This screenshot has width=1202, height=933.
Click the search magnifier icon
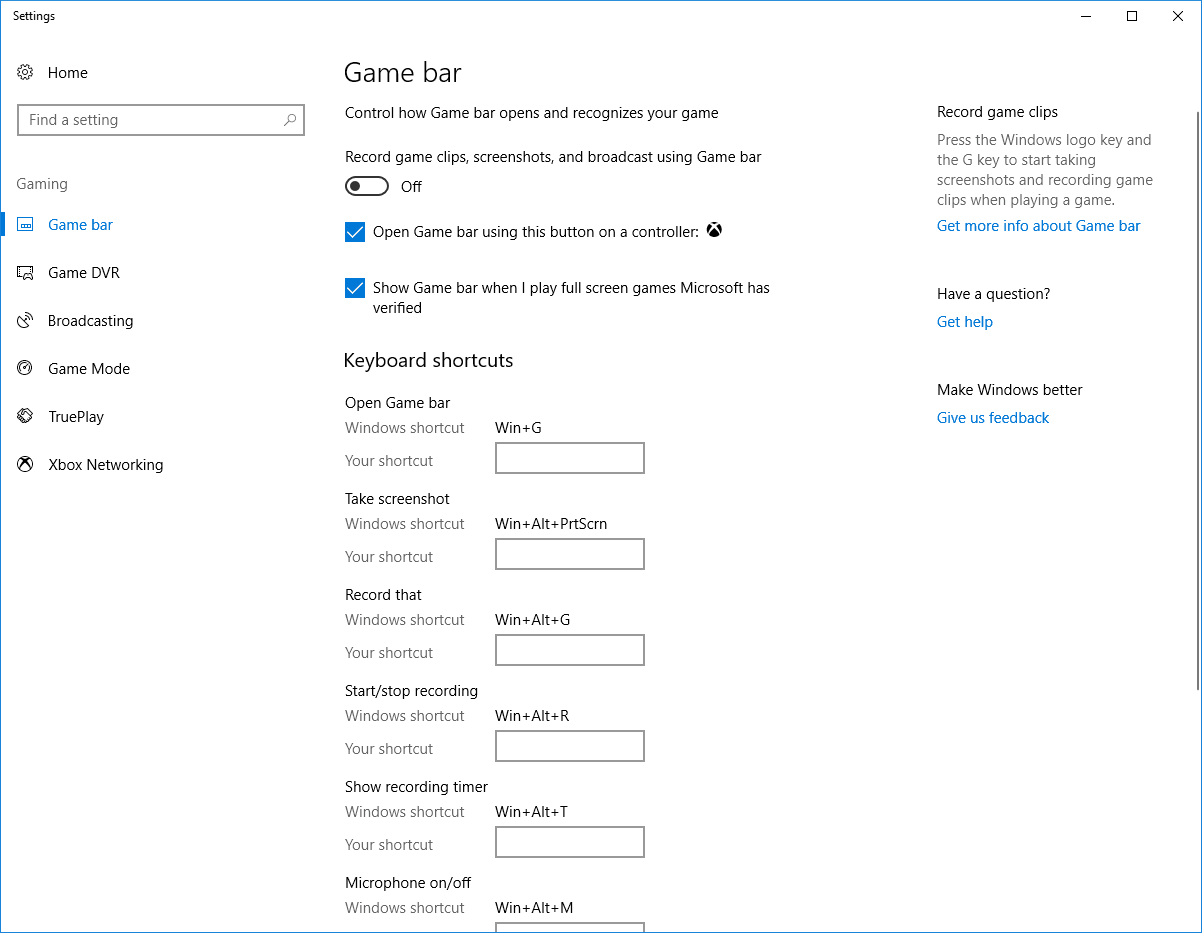pos(290,120)
